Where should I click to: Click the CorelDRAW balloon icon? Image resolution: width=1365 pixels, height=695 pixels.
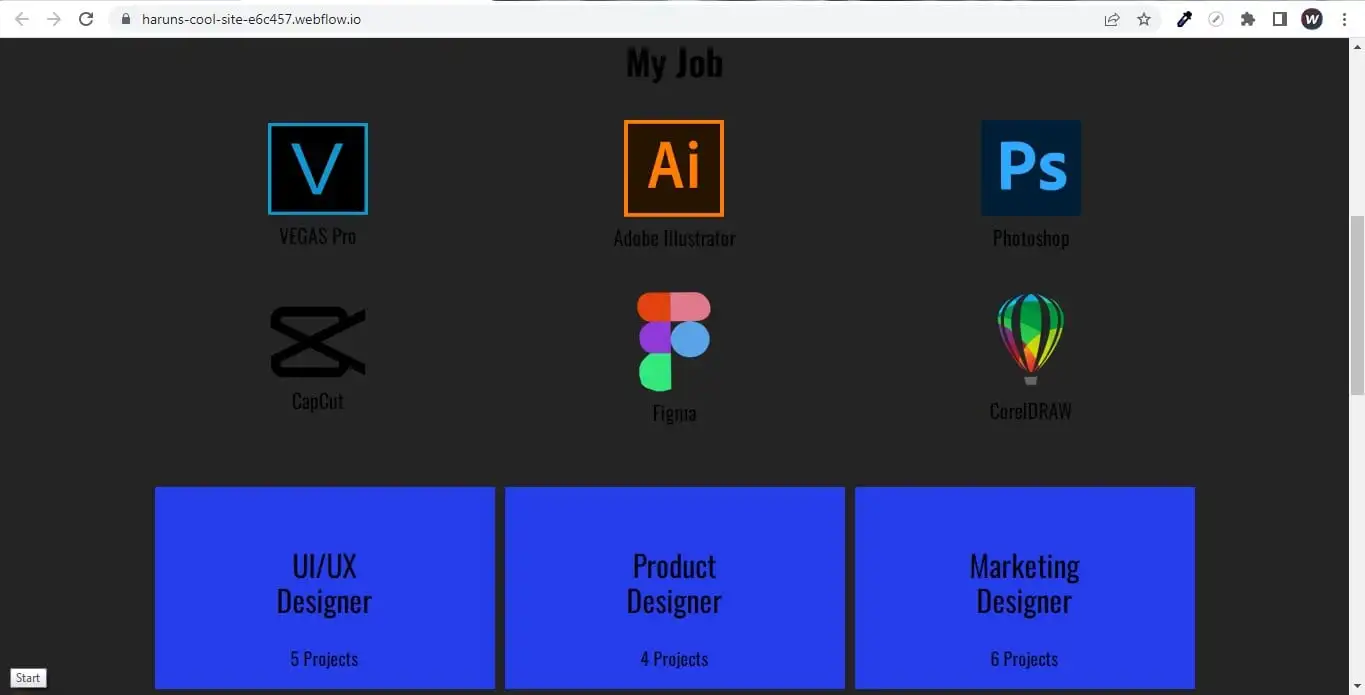(1030, 340)
